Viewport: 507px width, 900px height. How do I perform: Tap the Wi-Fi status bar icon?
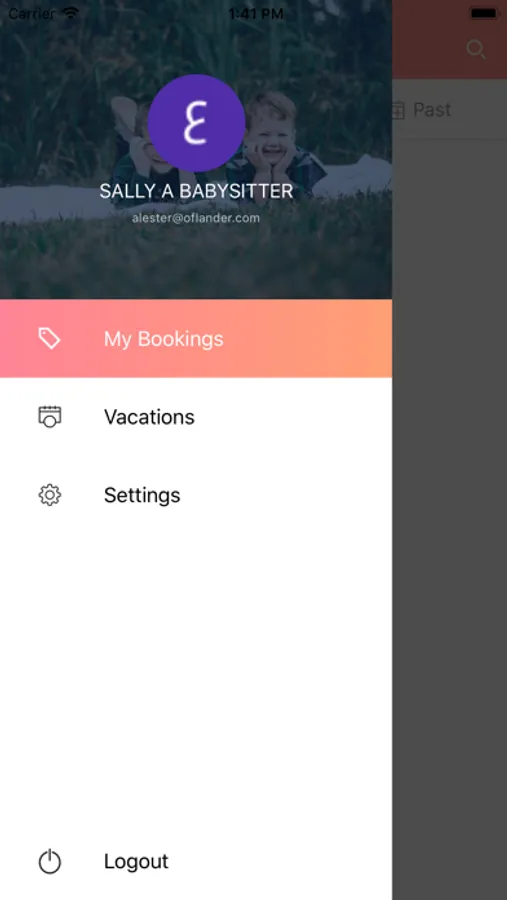tap(71, 13)
